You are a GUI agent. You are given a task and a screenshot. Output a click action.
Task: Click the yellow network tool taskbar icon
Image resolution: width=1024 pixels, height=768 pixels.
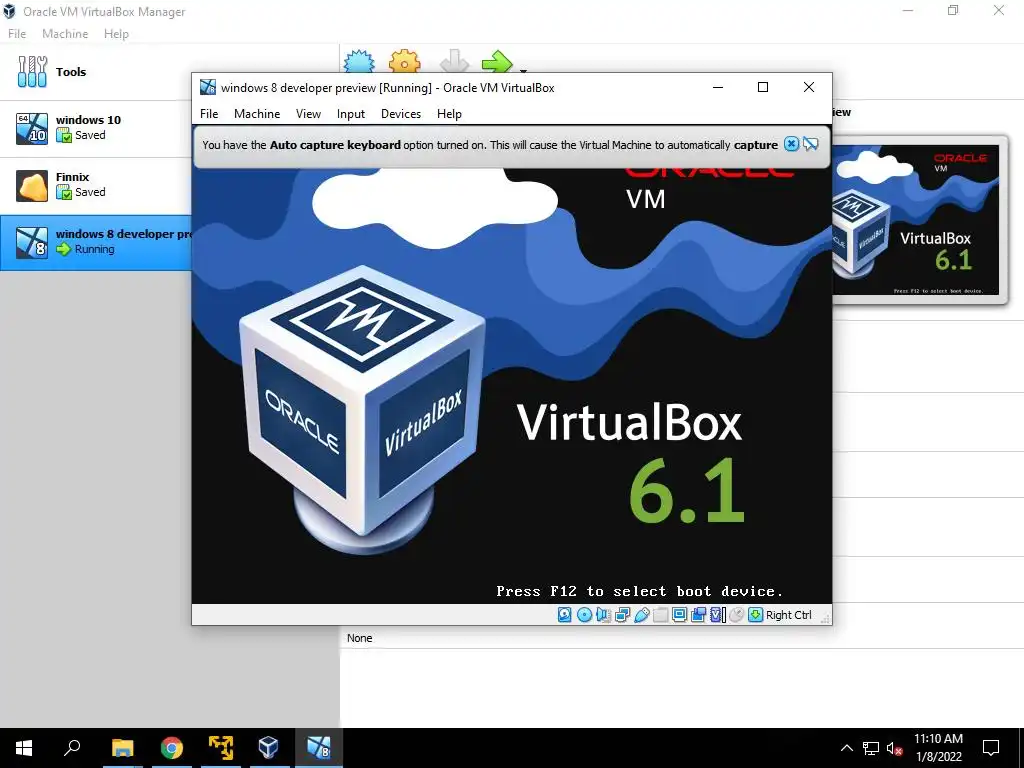tap(221, 748)
